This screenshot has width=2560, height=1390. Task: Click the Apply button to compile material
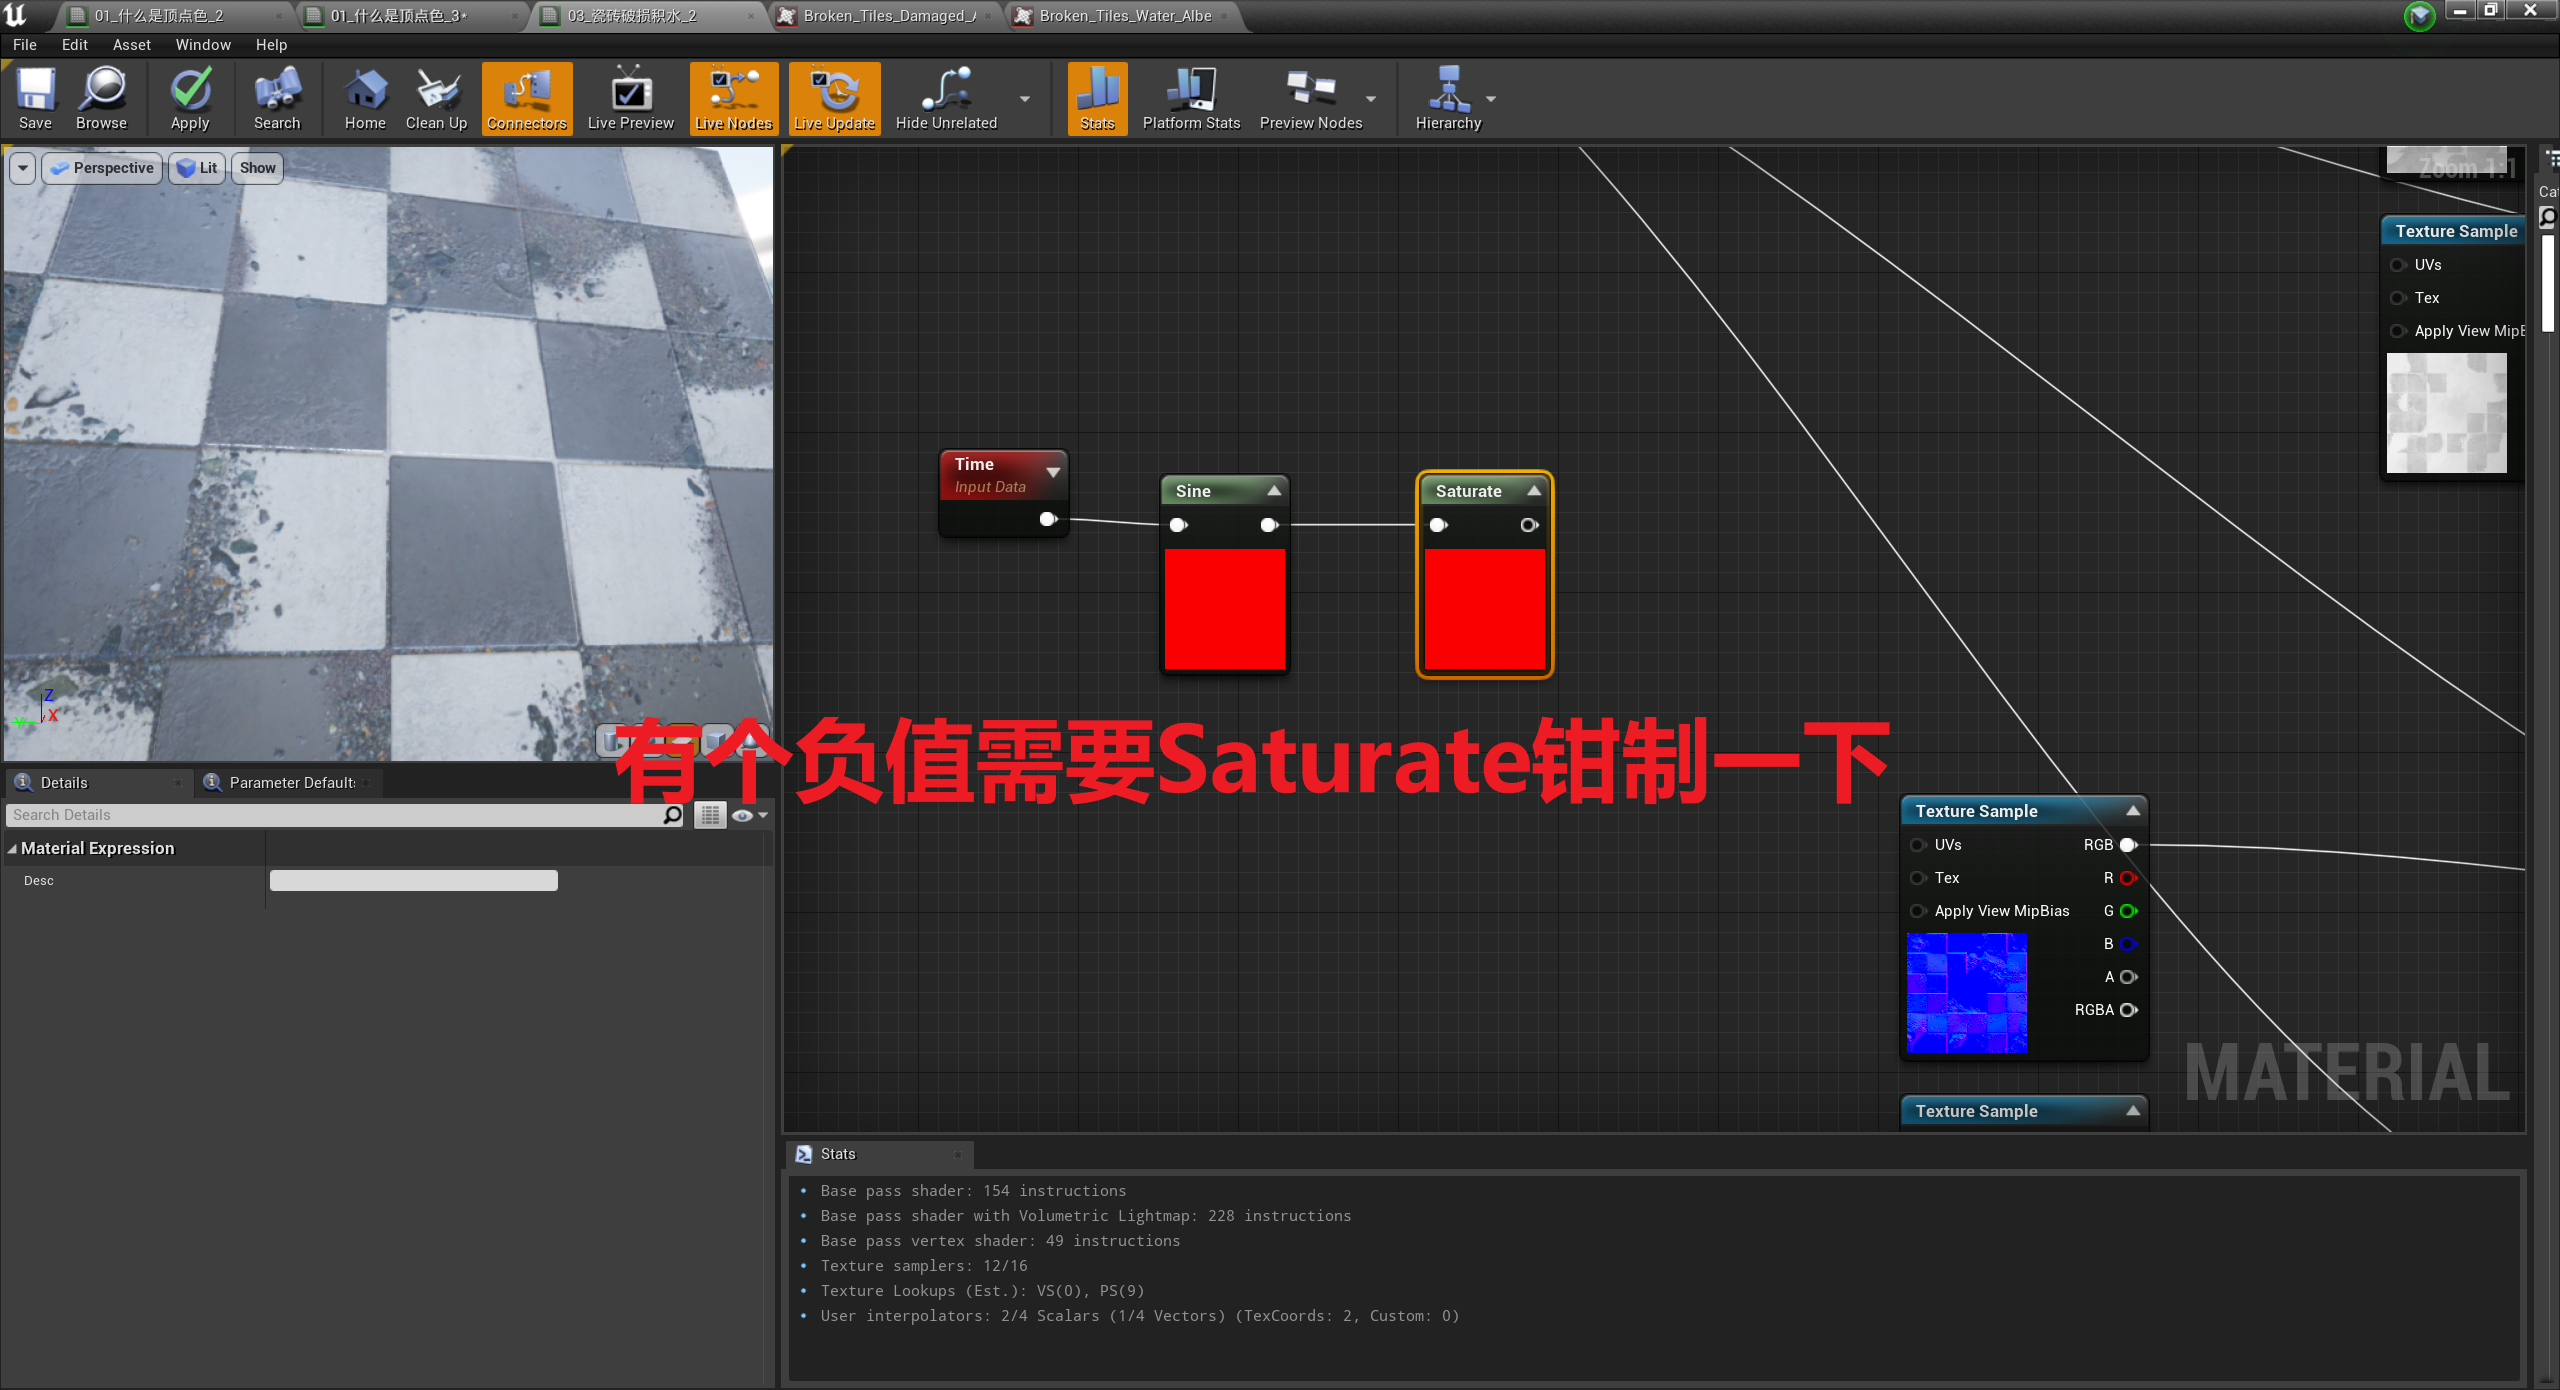click(x=189, y=98)
